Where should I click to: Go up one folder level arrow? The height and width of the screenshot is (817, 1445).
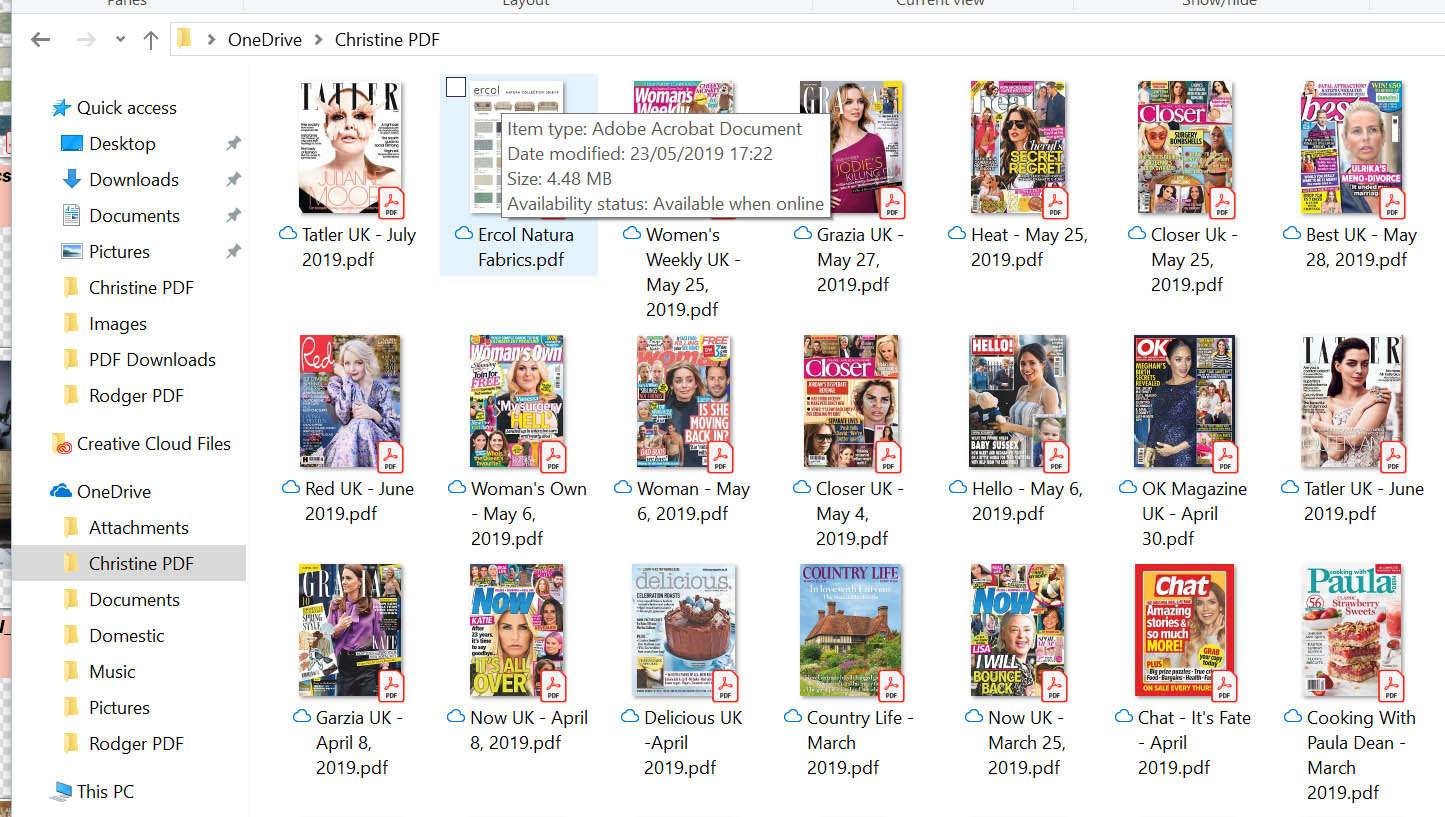(x=150, y=40)
